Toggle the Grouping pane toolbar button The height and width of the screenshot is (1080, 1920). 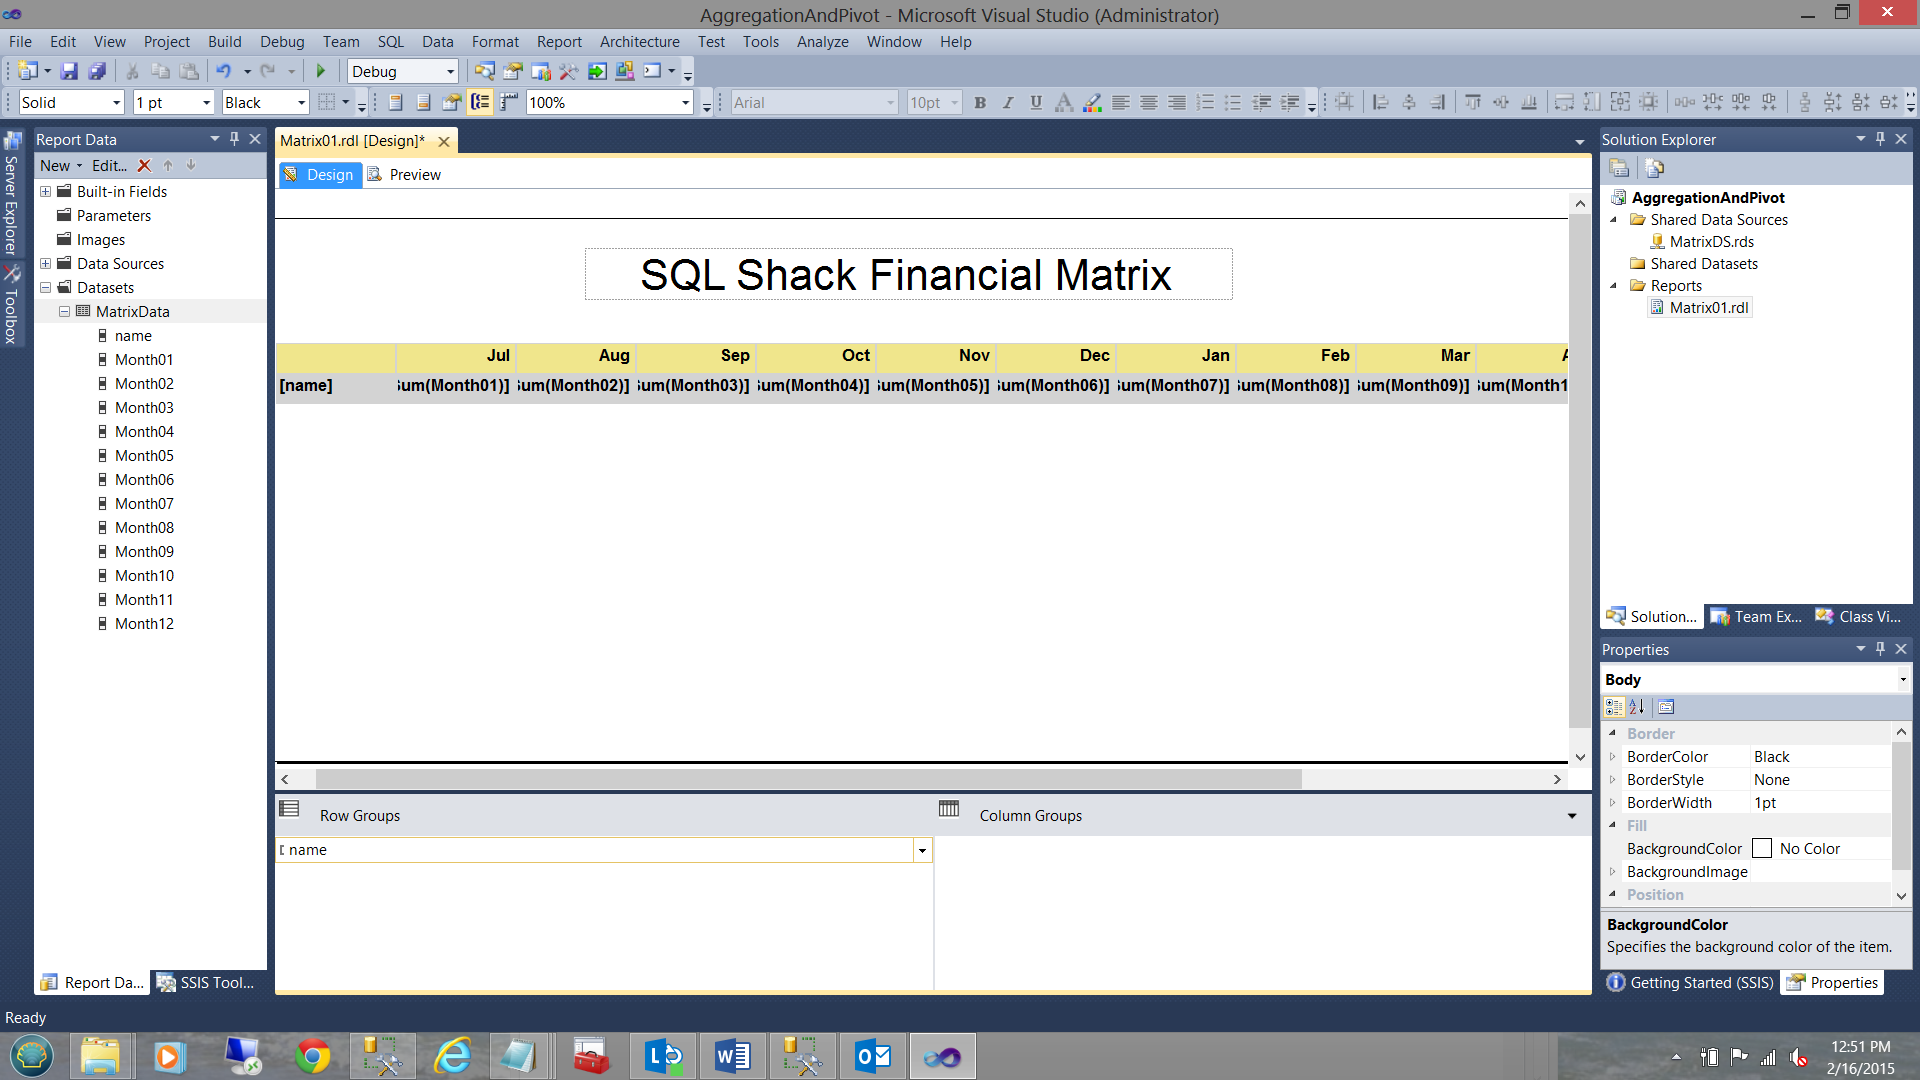coord(480,102)
